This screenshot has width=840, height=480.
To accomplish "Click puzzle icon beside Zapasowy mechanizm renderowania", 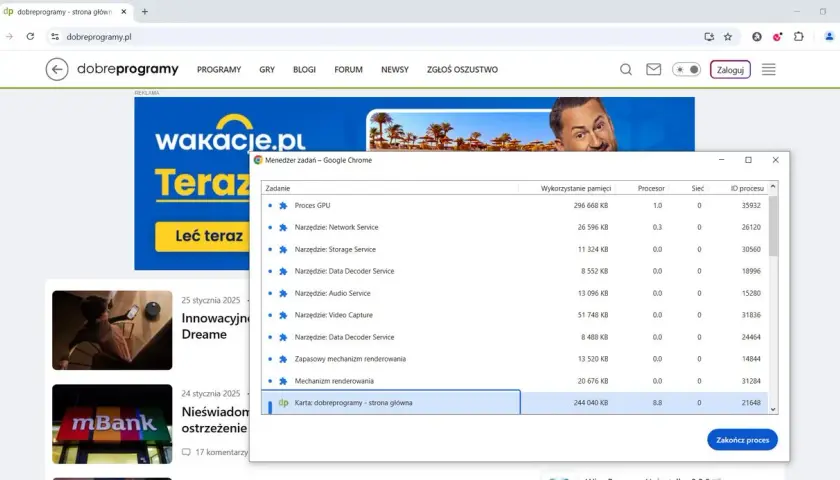I will click(x=283, y=359).
